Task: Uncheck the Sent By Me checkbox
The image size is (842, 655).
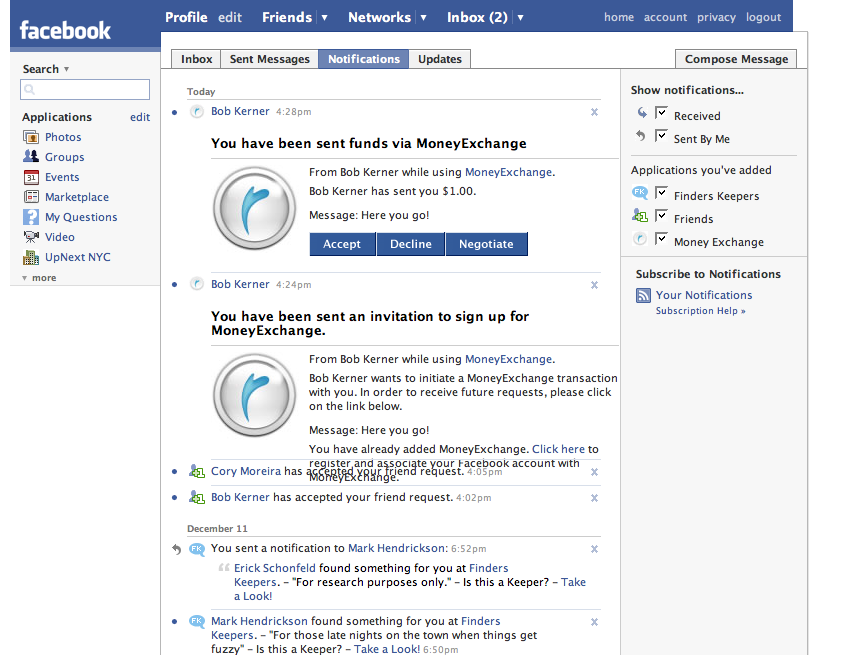Action: click(661, 136)
